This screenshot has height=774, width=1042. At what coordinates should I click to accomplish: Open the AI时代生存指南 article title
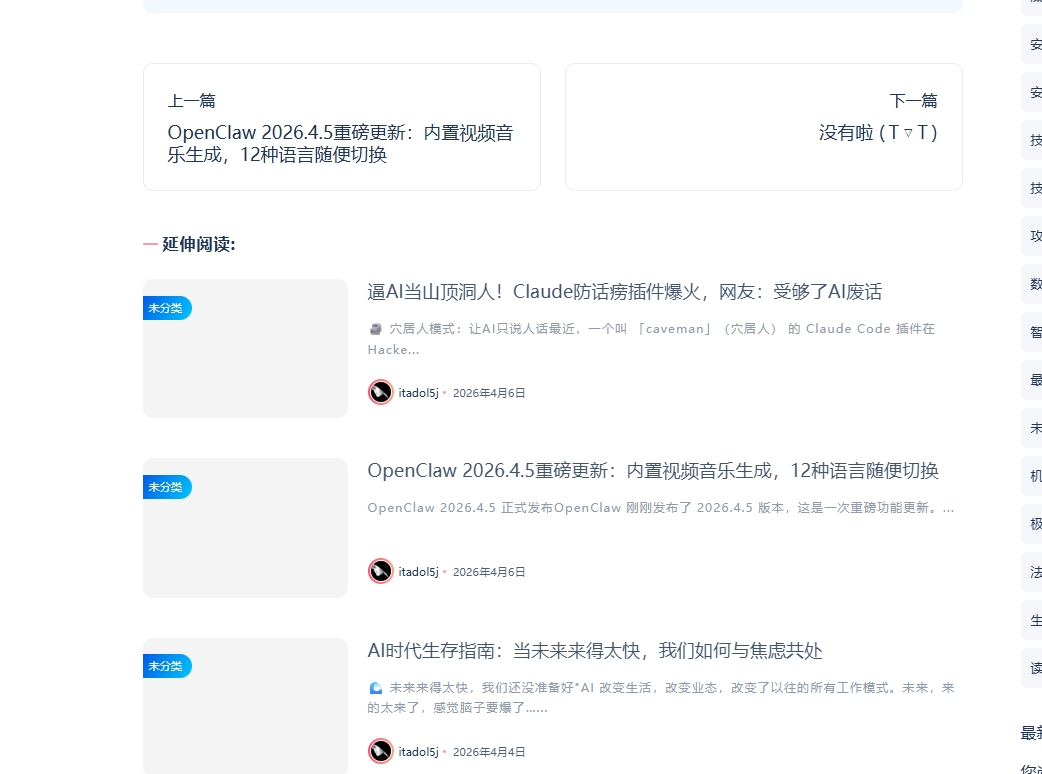click(x=594, y=650)
